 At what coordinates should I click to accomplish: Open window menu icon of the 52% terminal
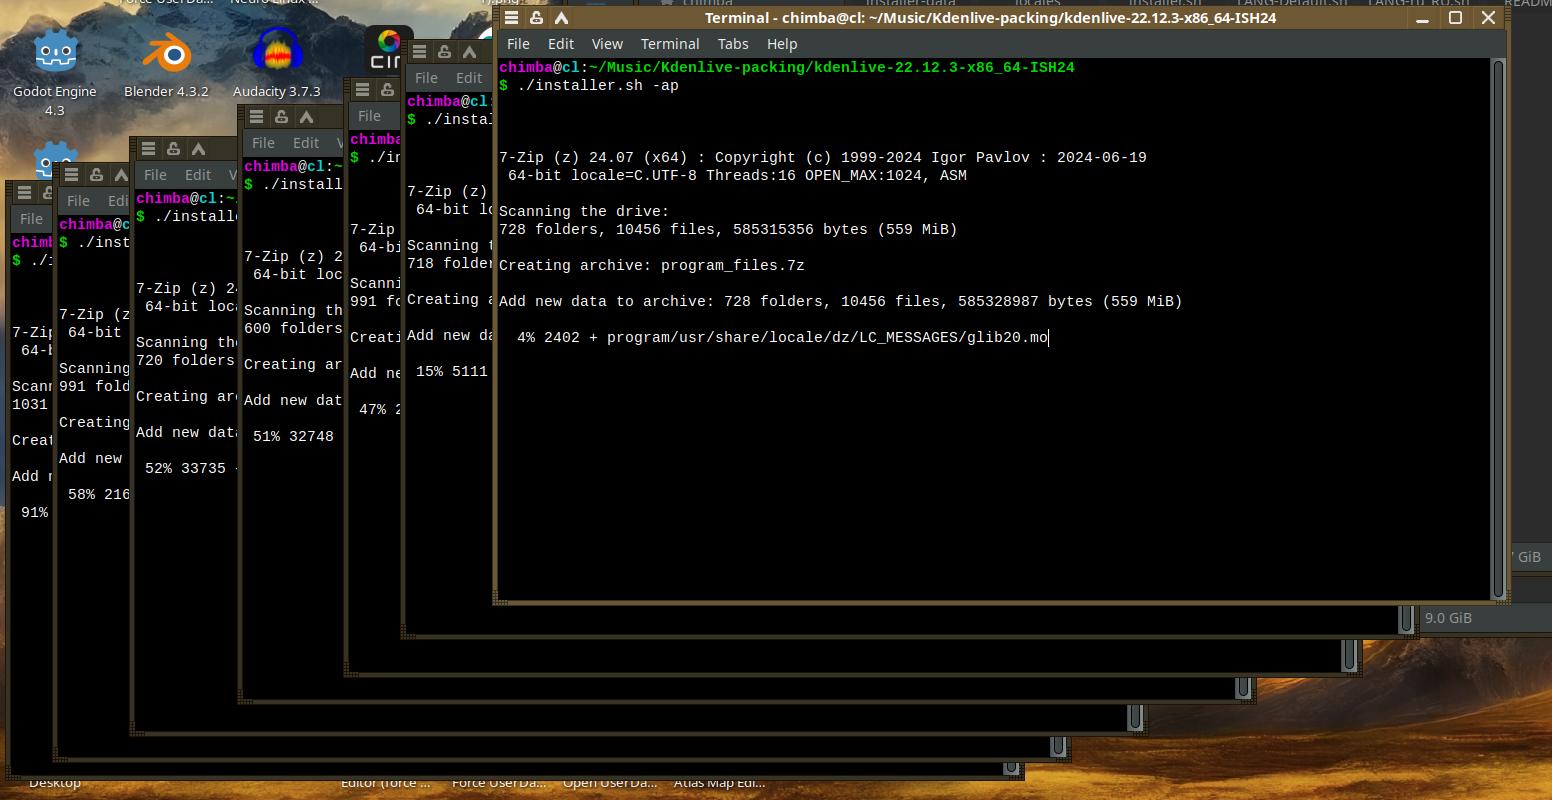coord(148,149)
